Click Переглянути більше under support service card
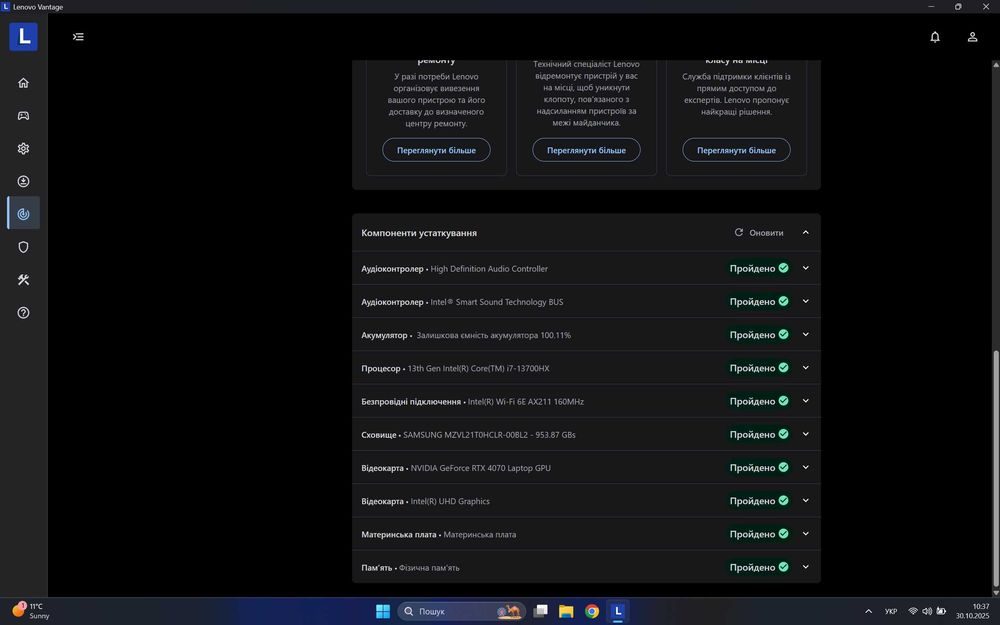The height and width of the screenshot is (625, 1000). pos(736,150)
